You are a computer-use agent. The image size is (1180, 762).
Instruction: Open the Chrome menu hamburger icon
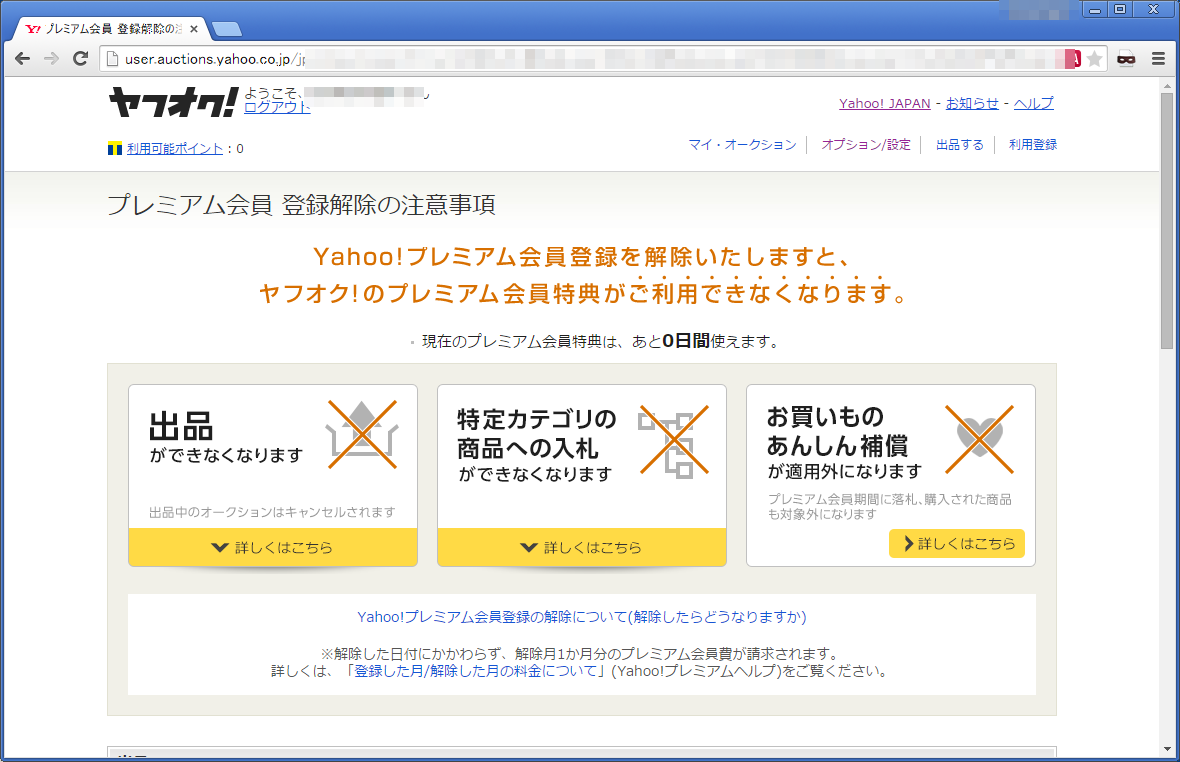[x=1158, y=59]
